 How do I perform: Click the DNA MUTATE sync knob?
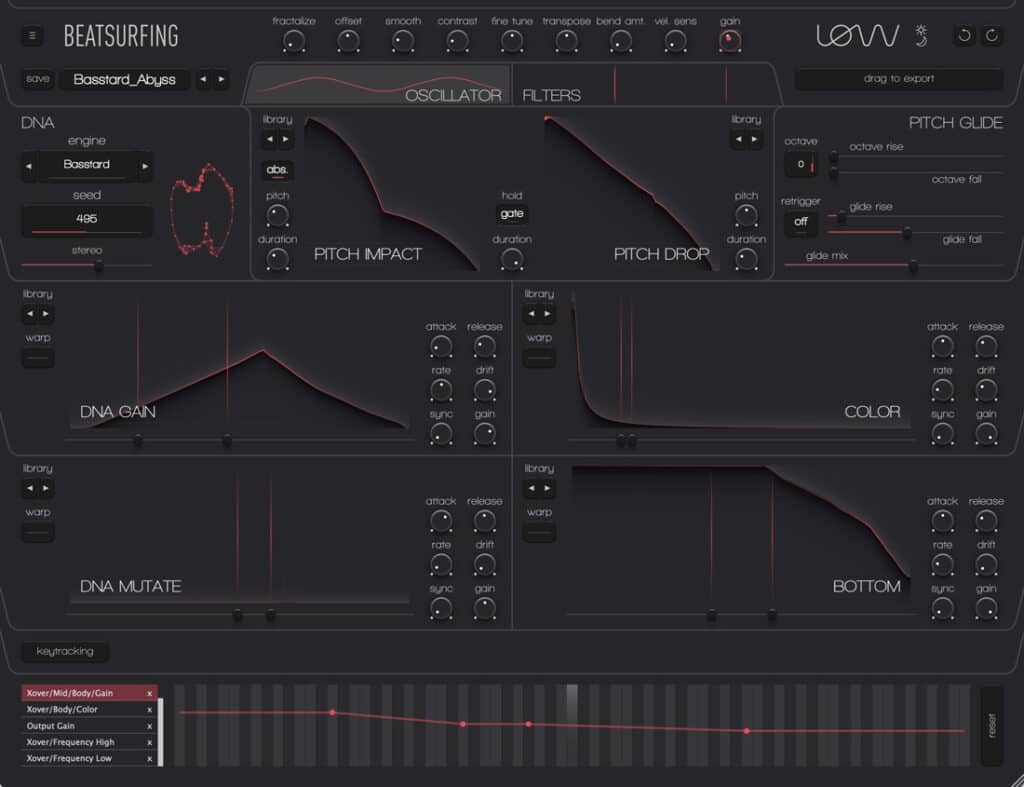pyautogui.click(x=441, y=609)
